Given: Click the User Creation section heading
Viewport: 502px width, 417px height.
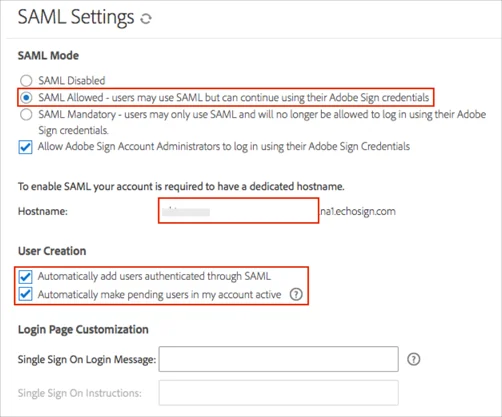Looking at the screenshot, I should tap(52, 251).
